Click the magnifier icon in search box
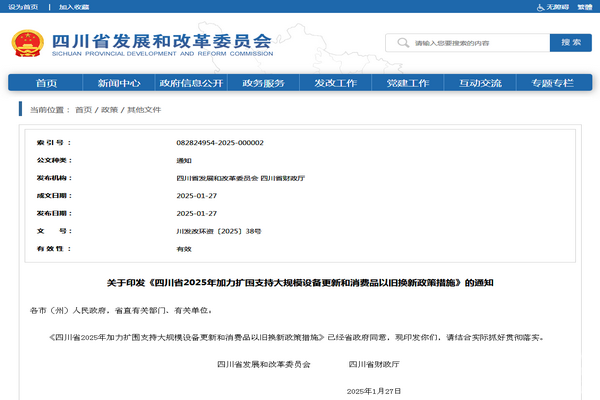The width and height of the screenshot is (600, 400). pyautogui.click(x=402, y=43)
